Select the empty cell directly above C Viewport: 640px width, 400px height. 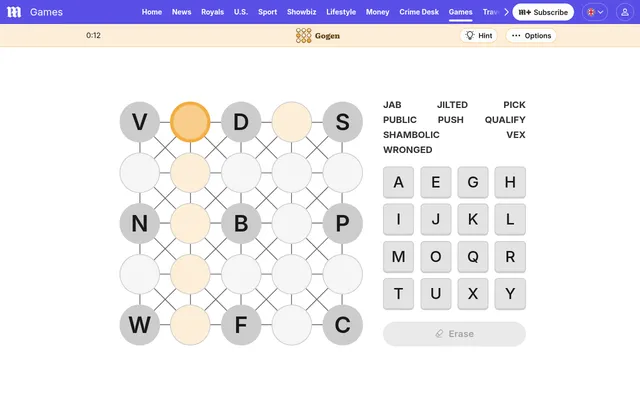[342, 274]
